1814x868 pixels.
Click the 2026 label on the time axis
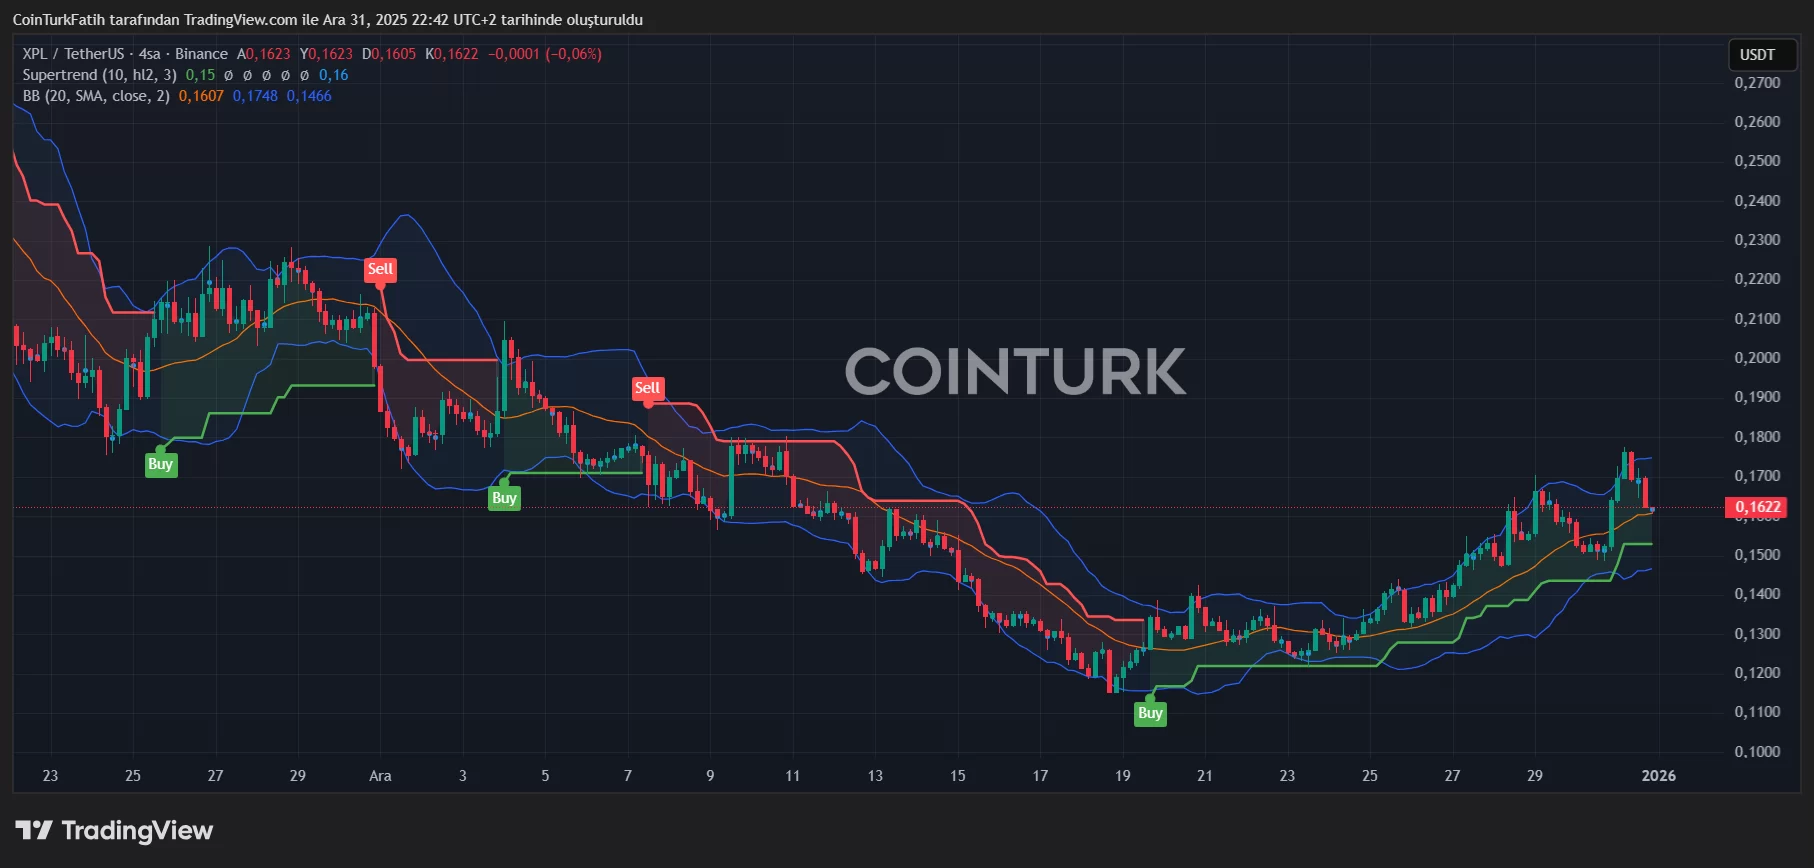pyautogui.click(x=1658, y=776)
